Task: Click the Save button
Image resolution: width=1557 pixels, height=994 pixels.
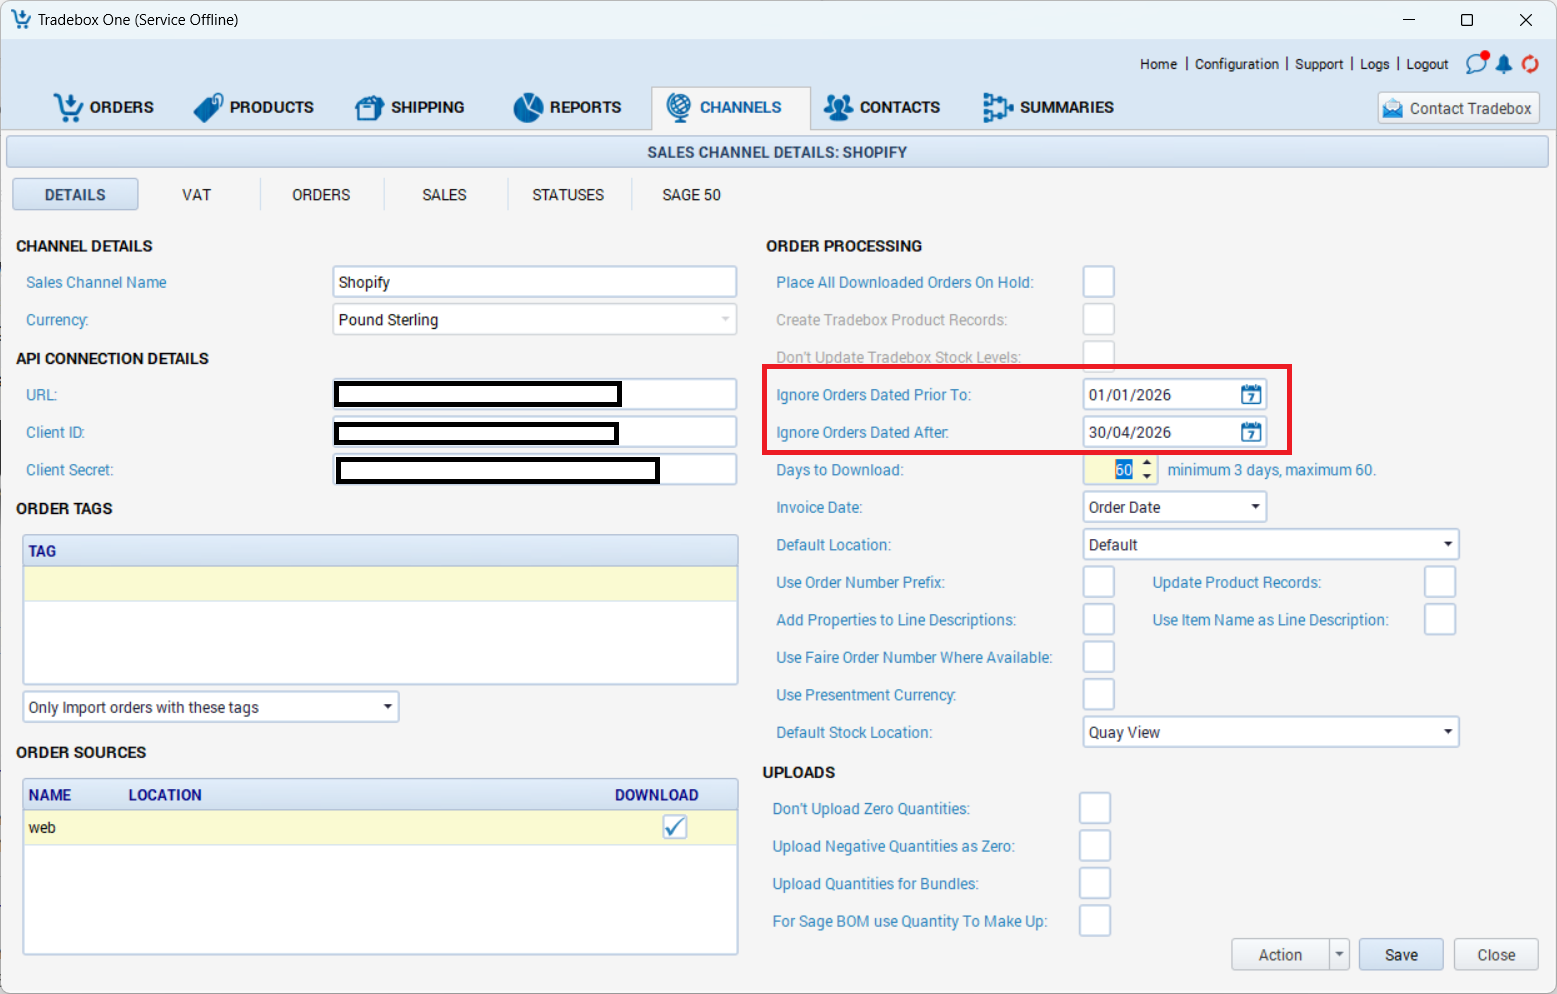Action: pos(1401,955)
